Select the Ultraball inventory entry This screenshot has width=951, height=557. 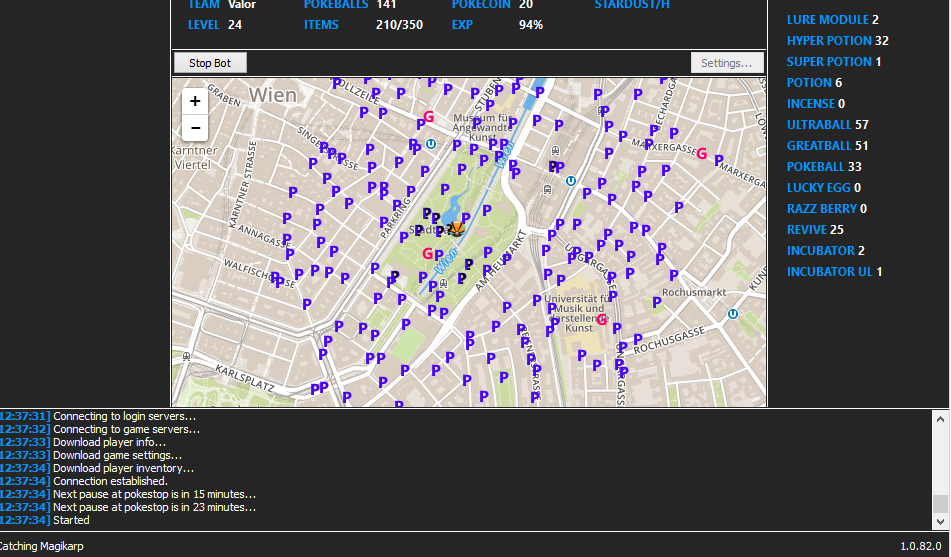[x=827, y=125]
